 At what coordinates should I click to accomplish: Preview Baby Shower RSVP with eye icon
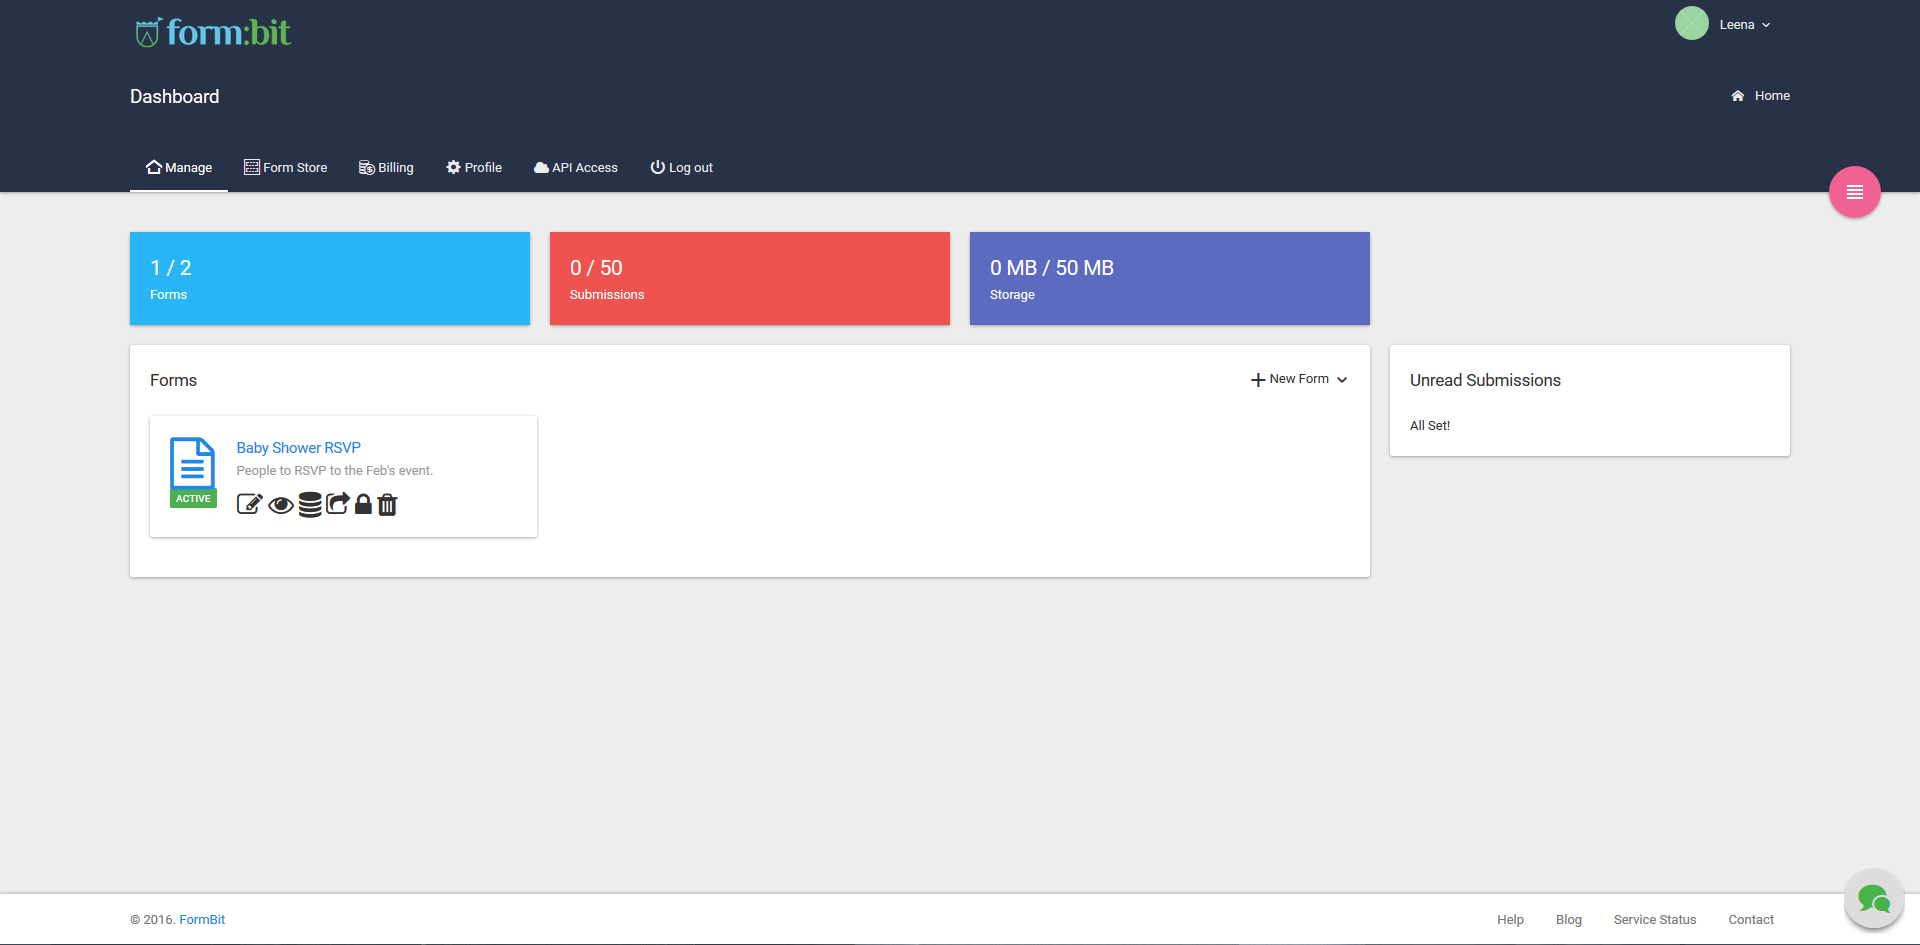pyautogui.click(x=281, y=505)
